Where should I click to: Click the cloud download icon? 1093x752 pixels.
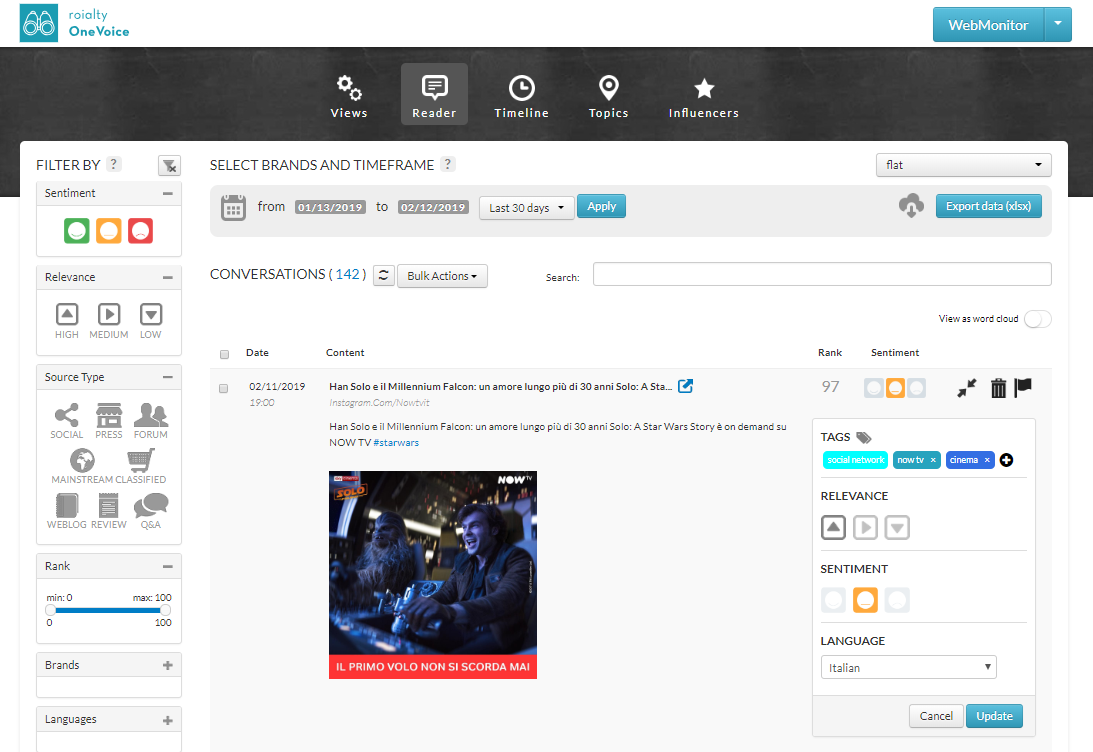coord(911,206)
